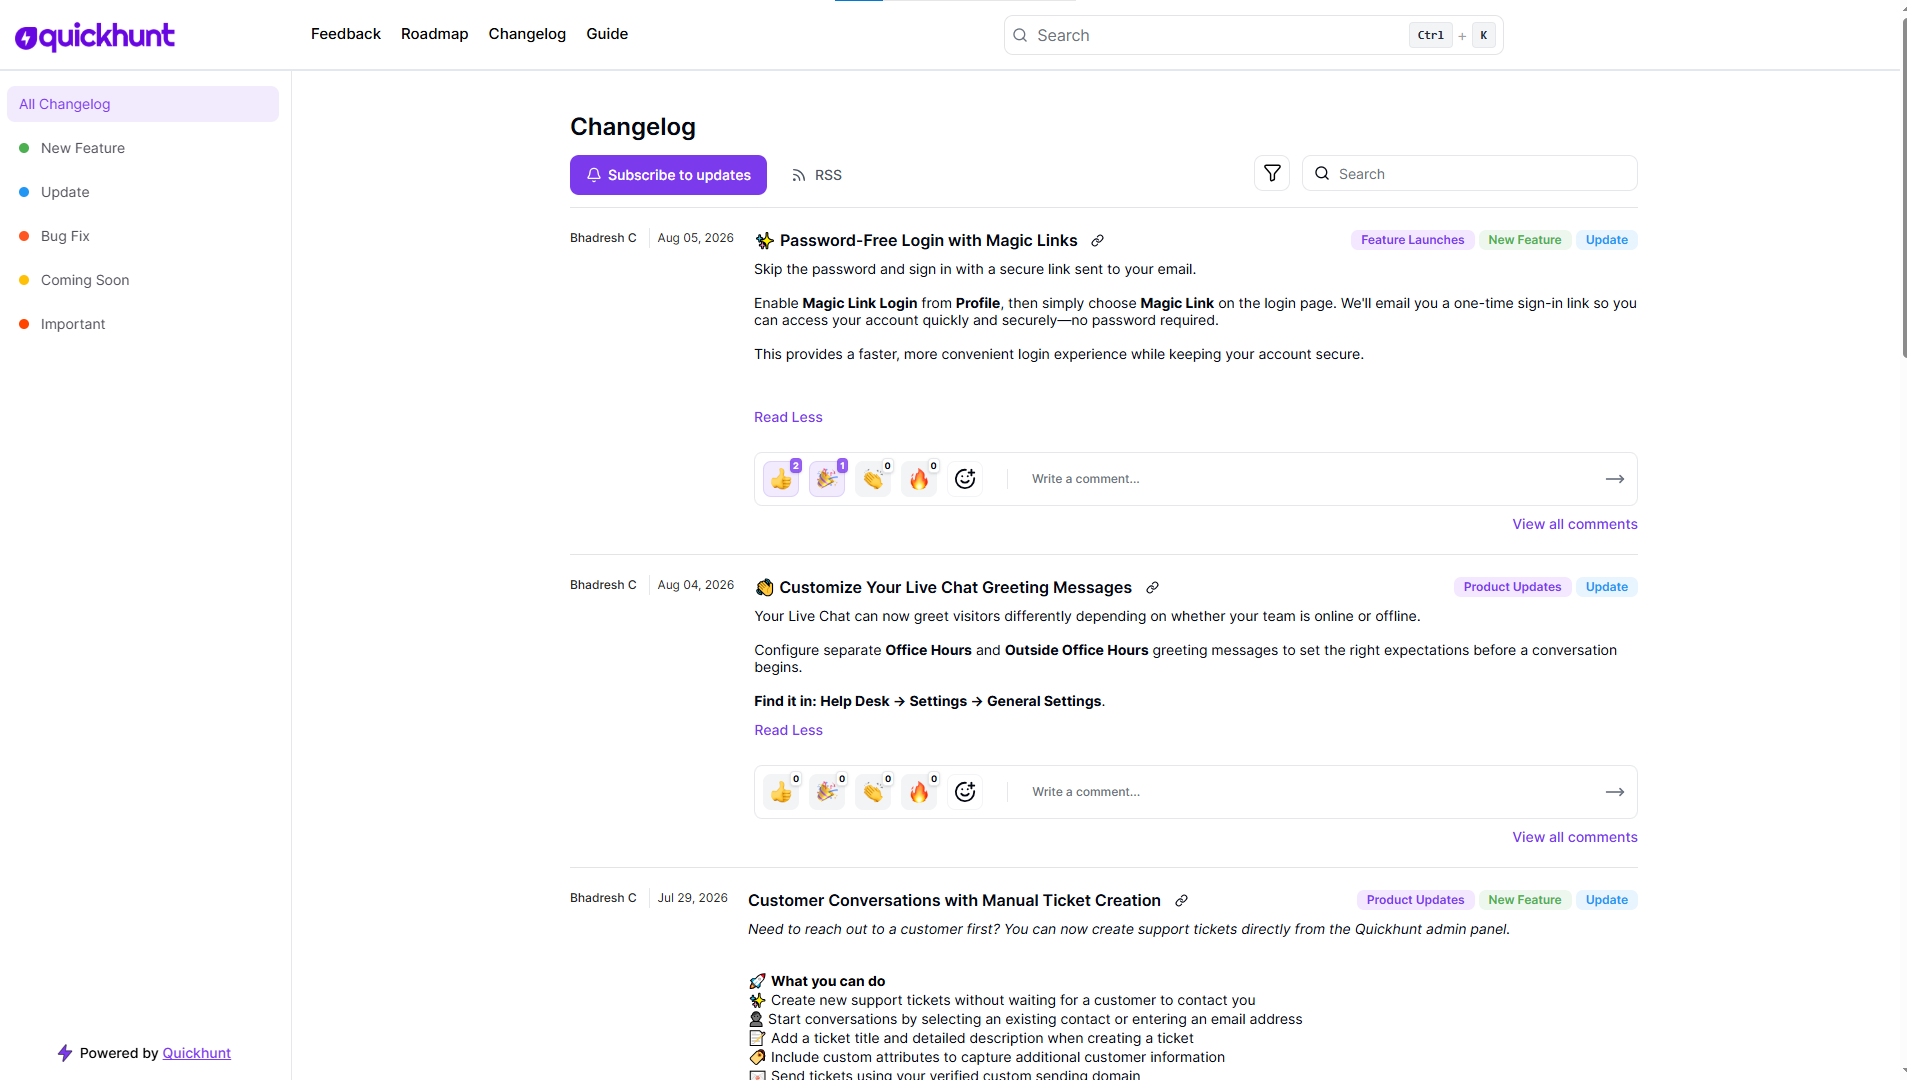React fire on Password-Free Login post

click(x=919, y=479)
